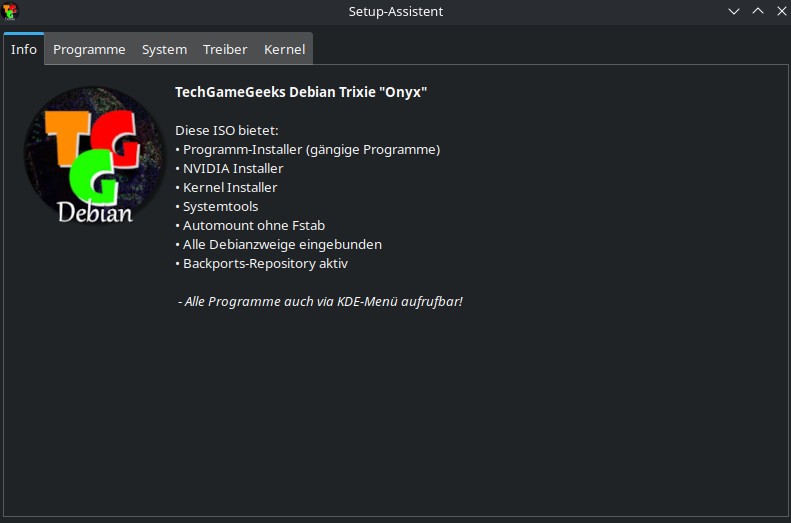The height and width of the screenshot is (523, 791).
Task: Close the Setup-Assistent window
Action: click(x=781, y=11)
